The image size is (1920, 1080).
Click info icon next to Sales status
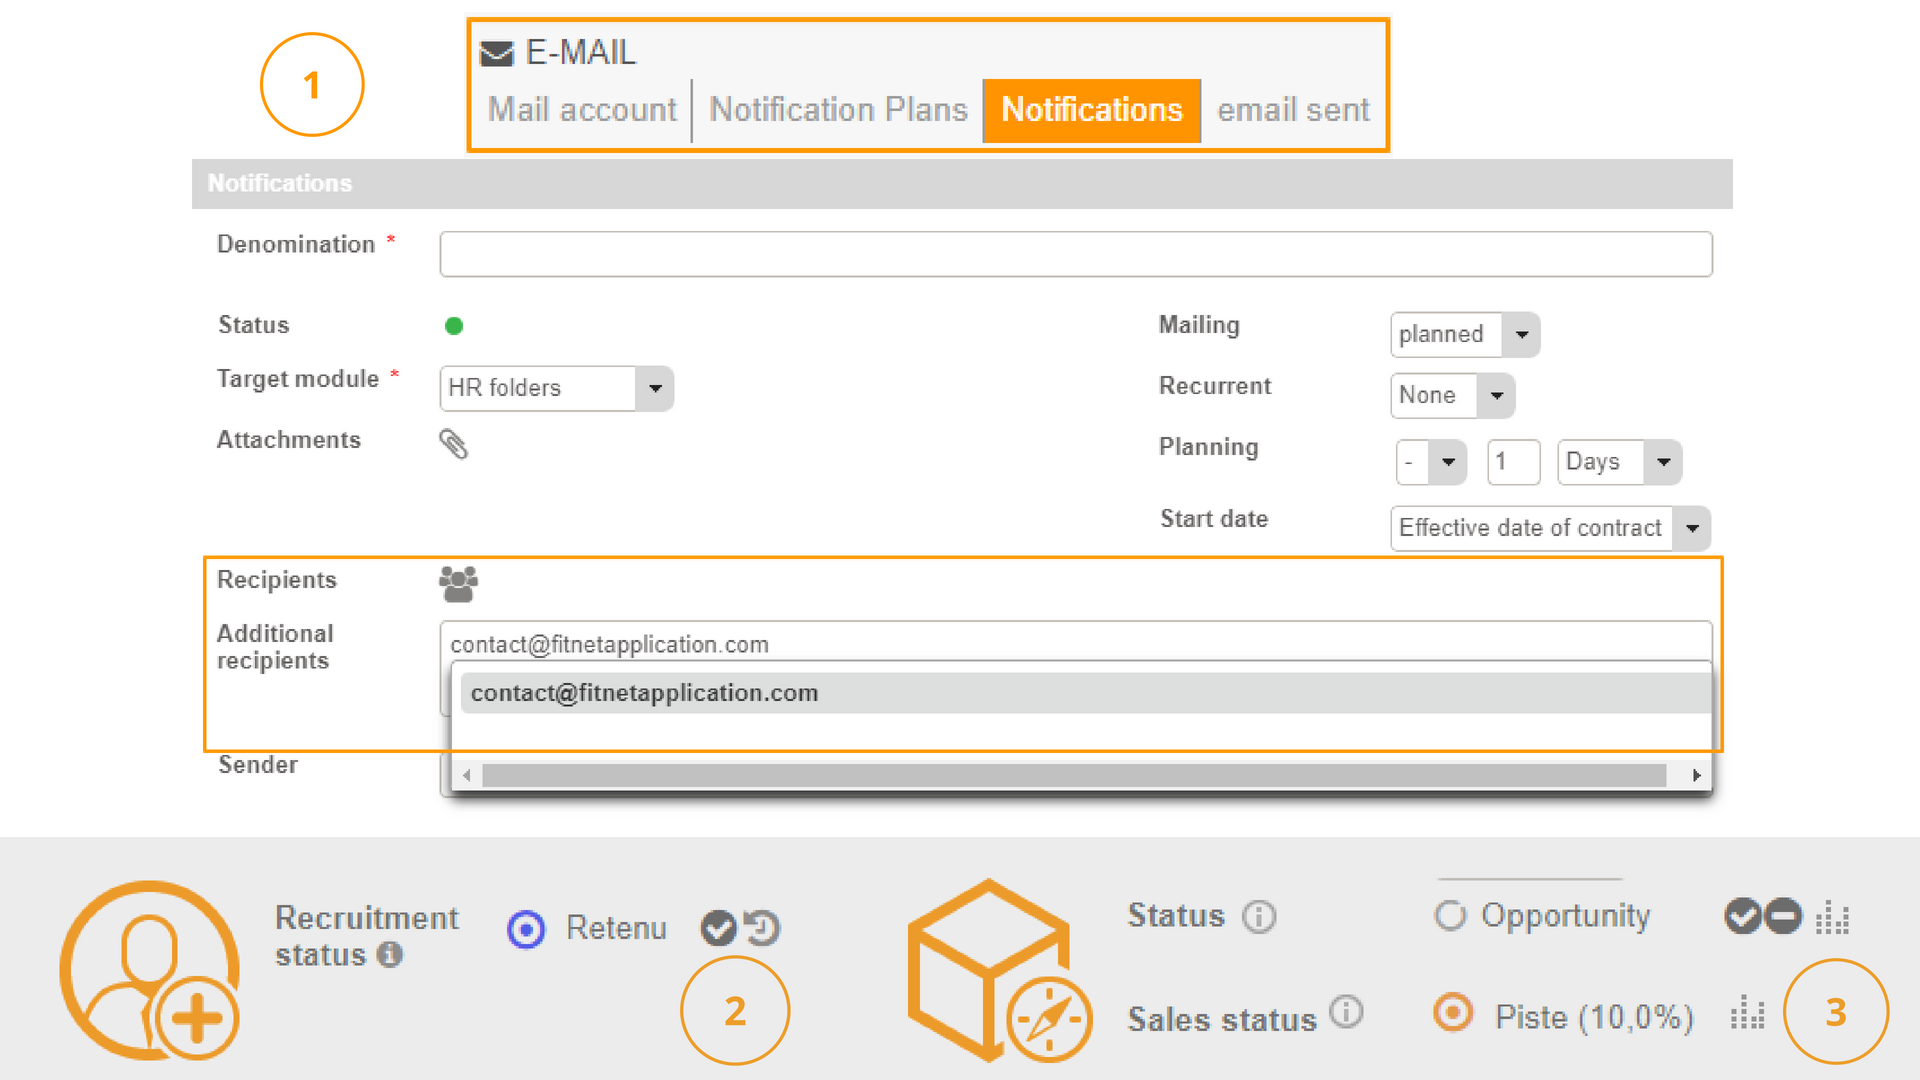1346,1013
